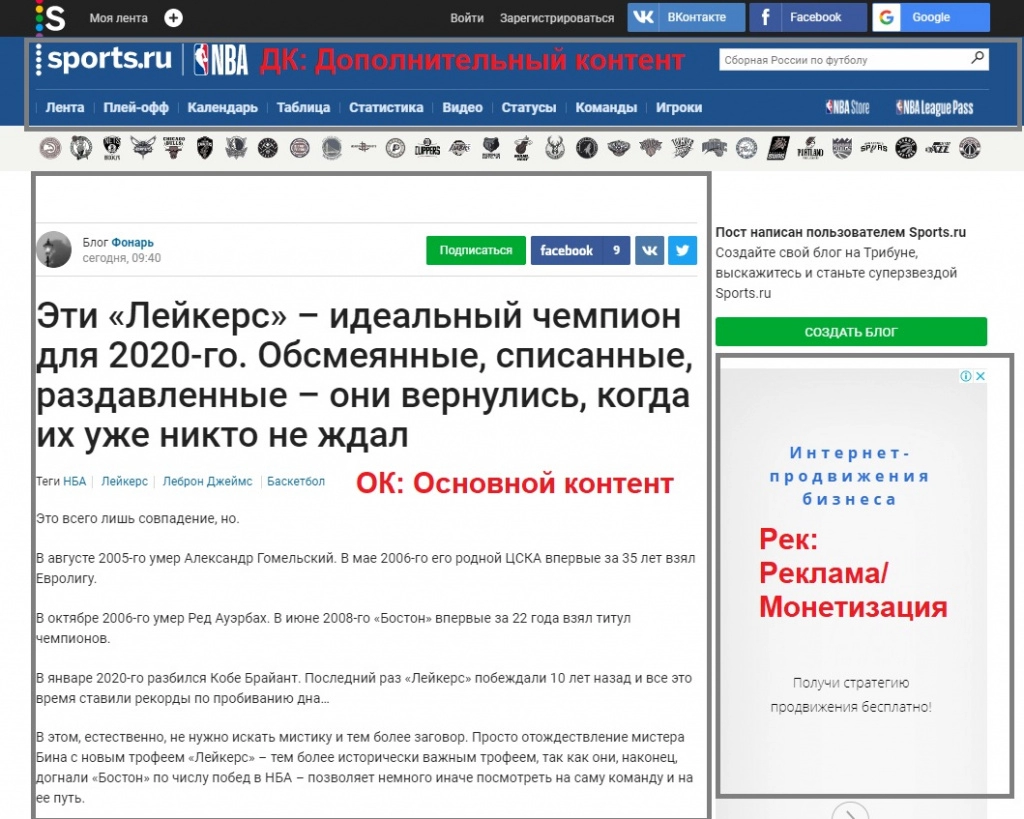Click the Войти login link
This screenshot has height=819, width=1024.
tap(467, 18)
